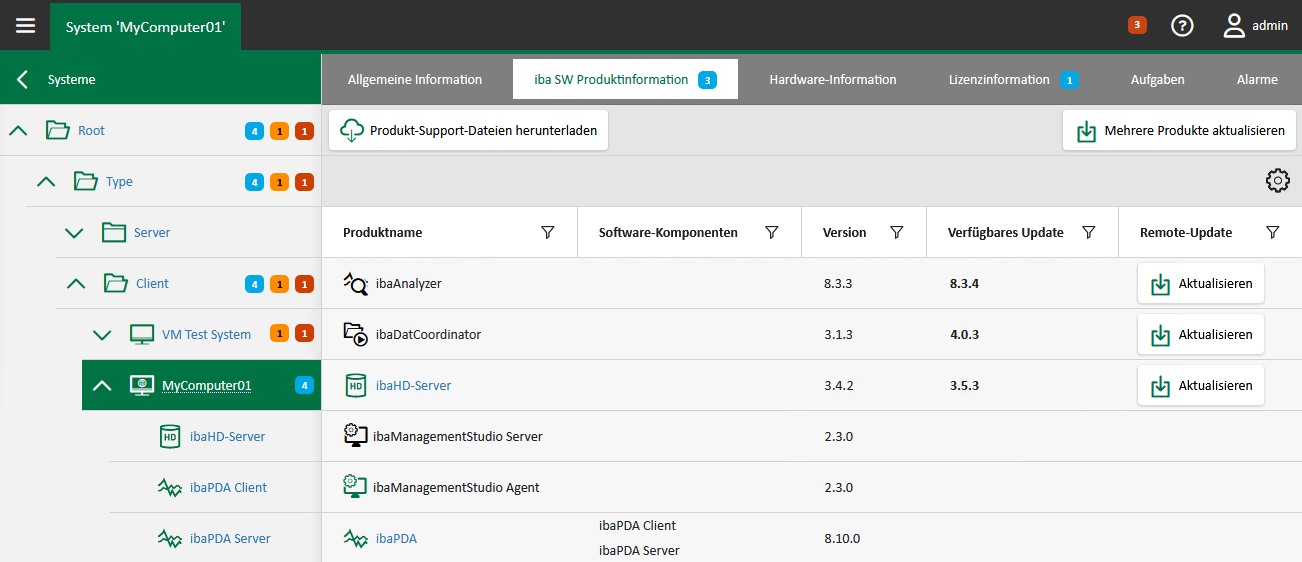Open table settings gear icon
The height and width of the screenshot is (562, 1302).
click(x=1277, y=181)
